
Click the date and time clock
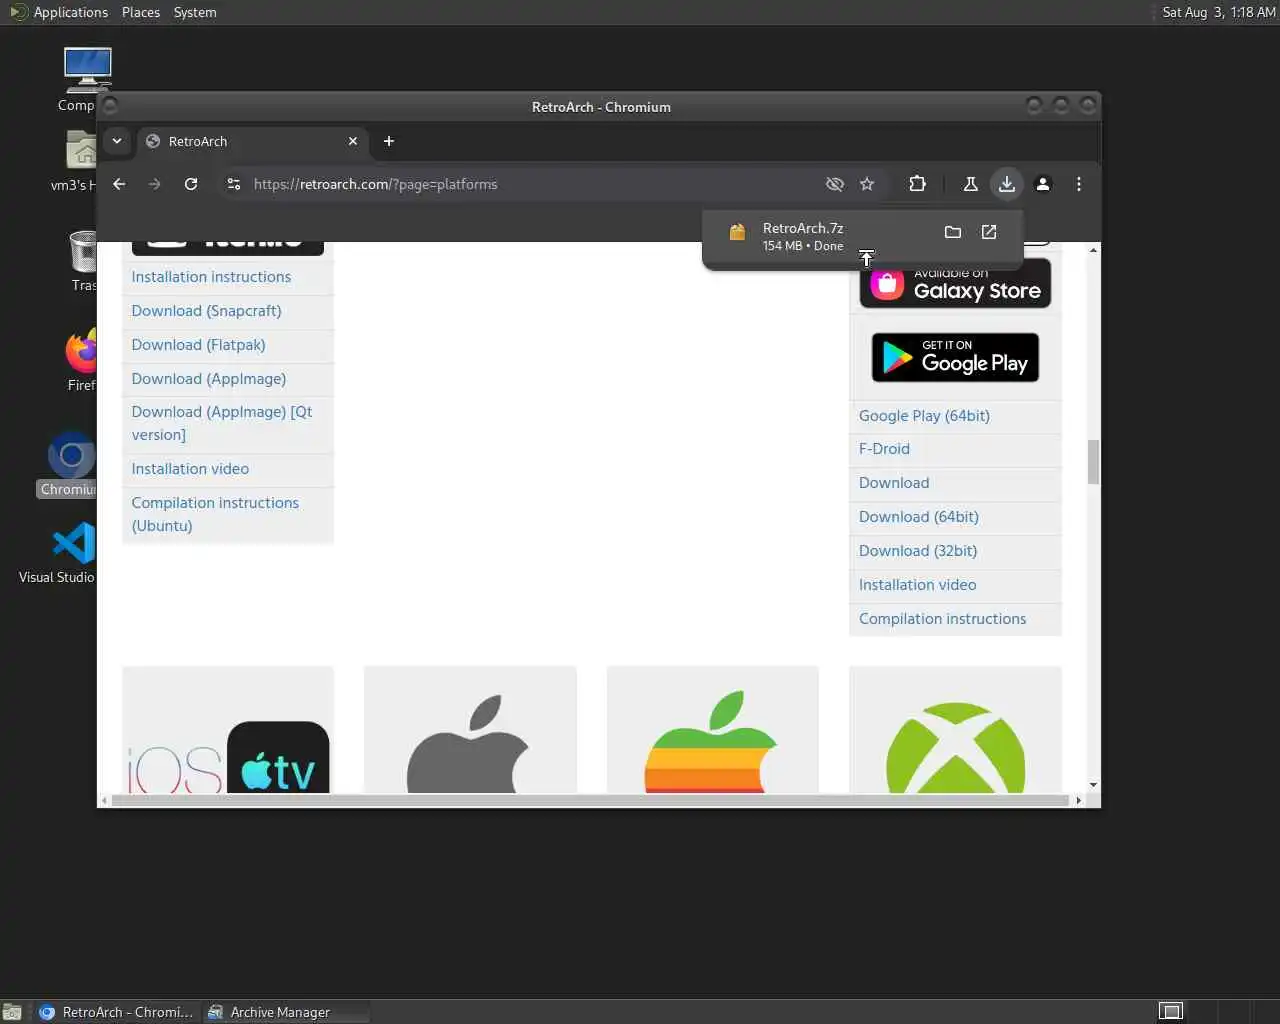1218,12
